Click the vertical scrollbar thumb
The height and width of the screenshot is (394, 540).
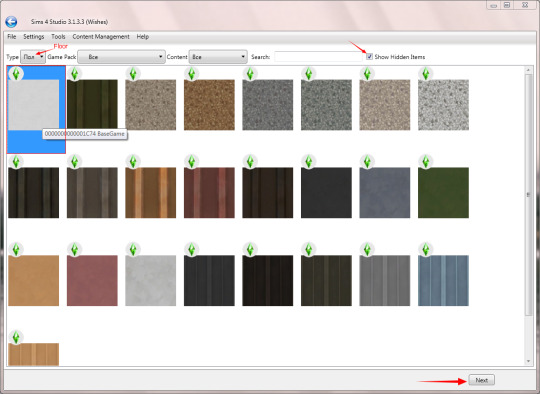[x=528, y=195]
